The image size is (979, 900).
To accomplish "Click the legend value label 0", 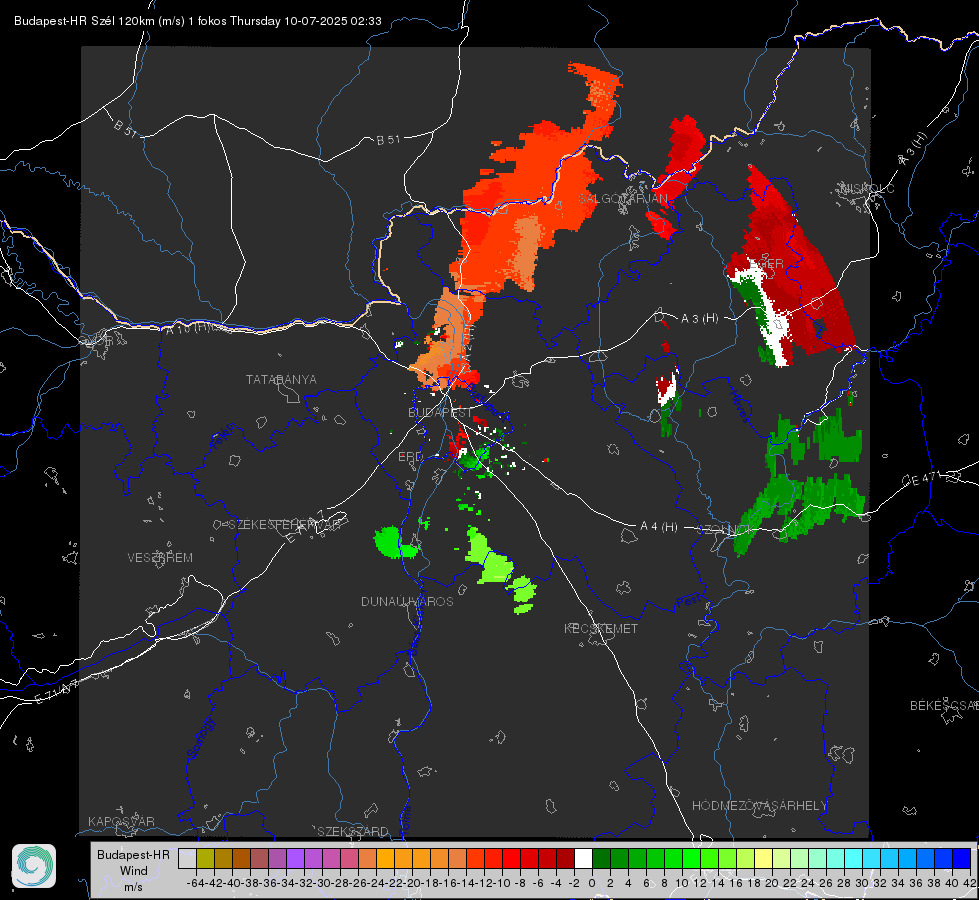I will coord(592,883).
